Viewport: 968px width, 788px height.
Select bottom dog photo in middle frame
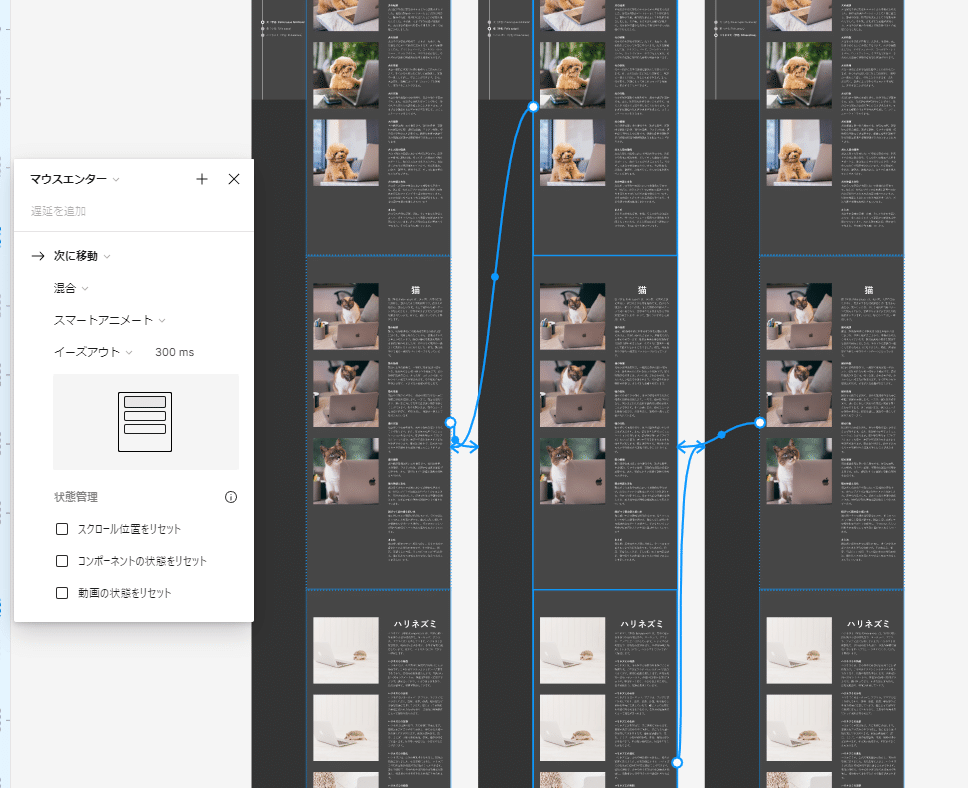click(572, 153)
